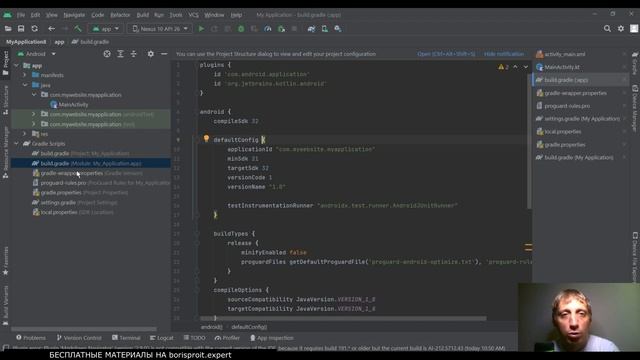Go to next highlighted error arrow
This screenshot has width=640, height=360.
[x=526, y=67]
